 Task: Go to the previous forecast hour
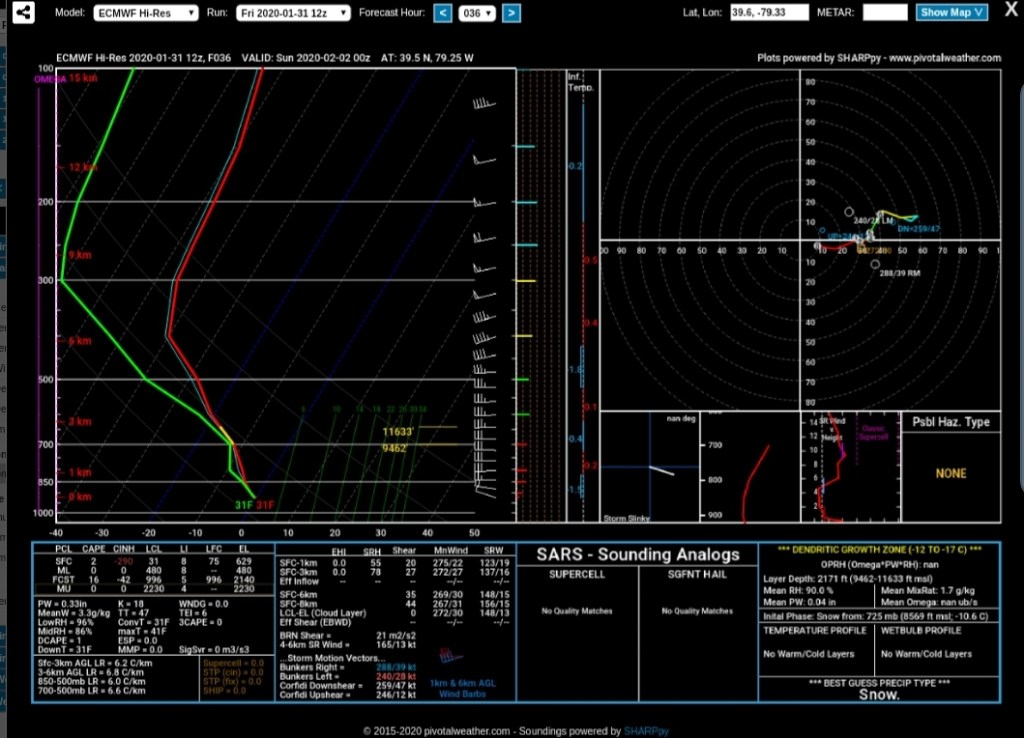click(x=443, y=13)
